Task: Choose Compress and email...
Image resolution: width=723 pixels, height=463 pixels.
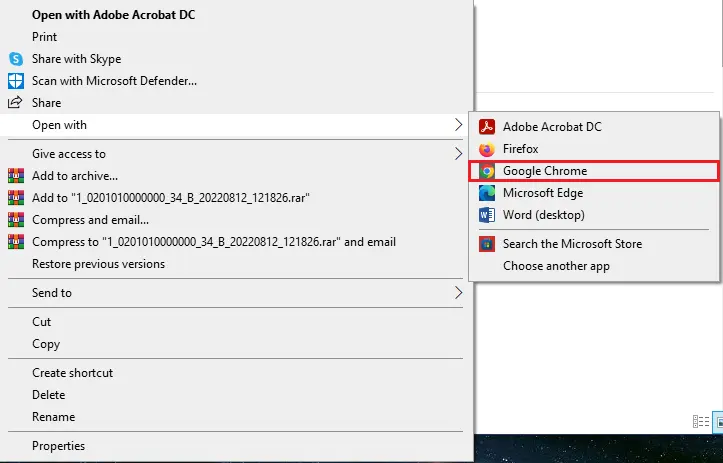Action: coord(235,220)
